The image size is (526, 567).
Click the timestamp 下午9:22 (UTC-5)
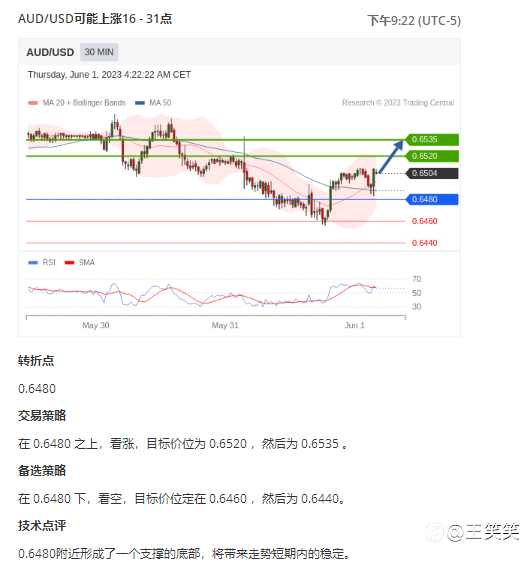coord(414,21)
